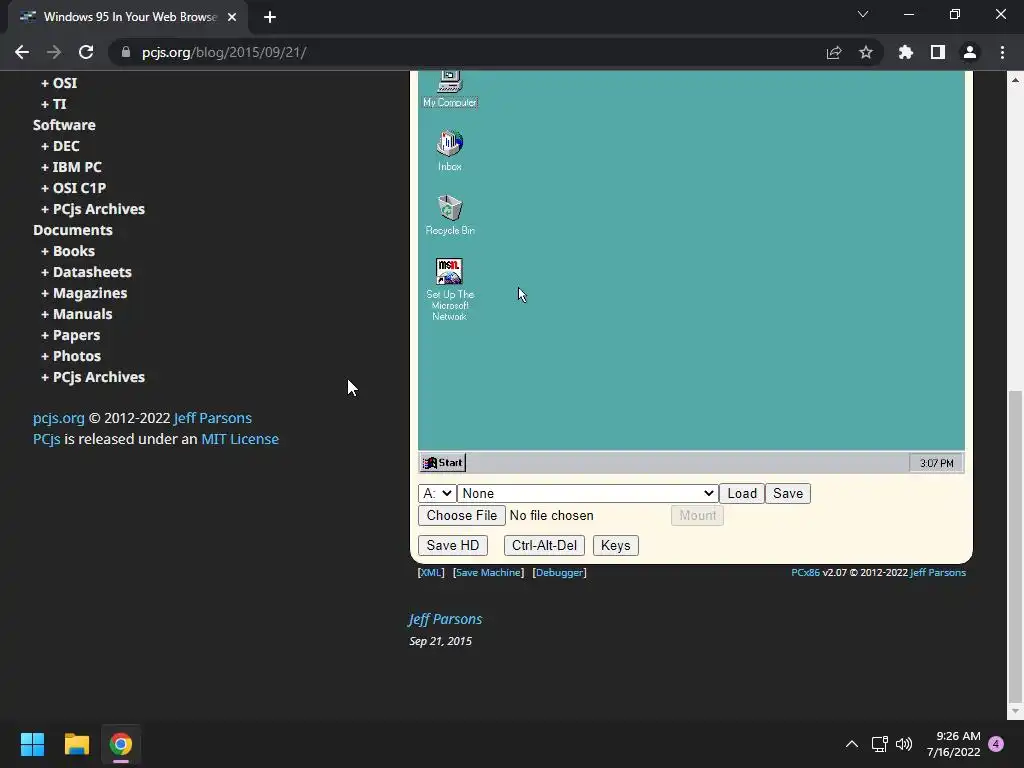
Task: Expand the OSI C1P software item
Action: pyautogui.click(x=73, y=187)
